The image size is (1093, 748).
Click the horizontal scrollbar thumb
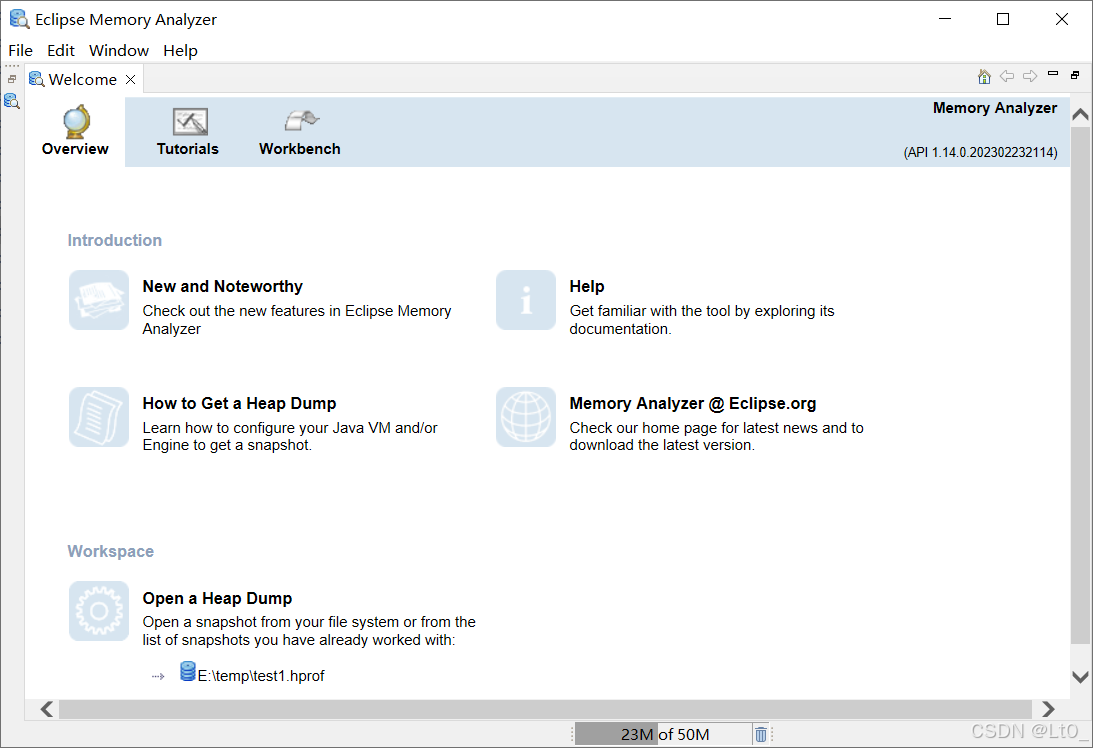pos(545,709)
